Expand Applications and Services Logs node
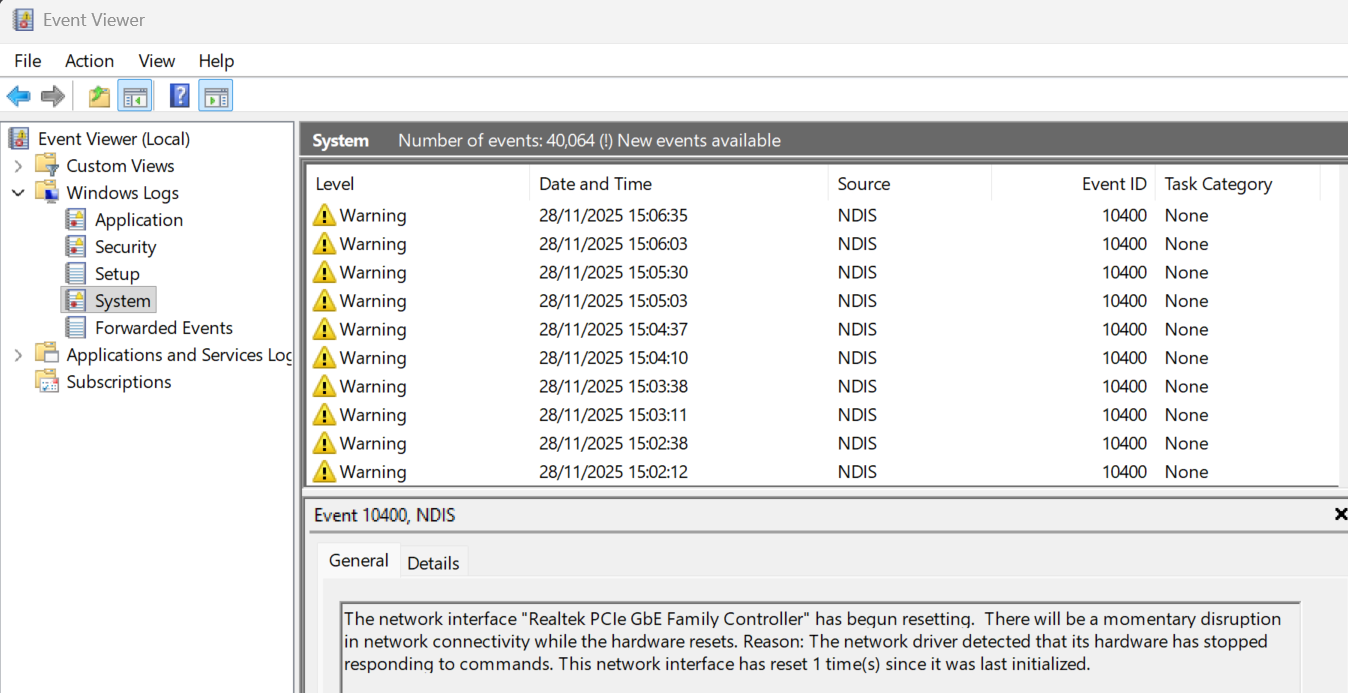 (18, 355)
